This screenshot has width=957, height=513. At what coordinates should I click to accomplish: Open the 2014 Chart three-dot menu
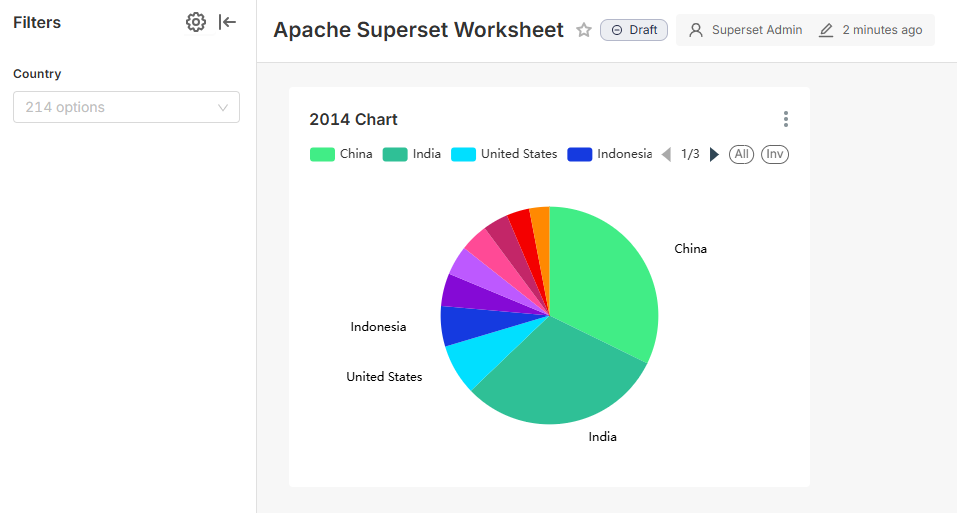pyautogui.click(x=785, y=119)
